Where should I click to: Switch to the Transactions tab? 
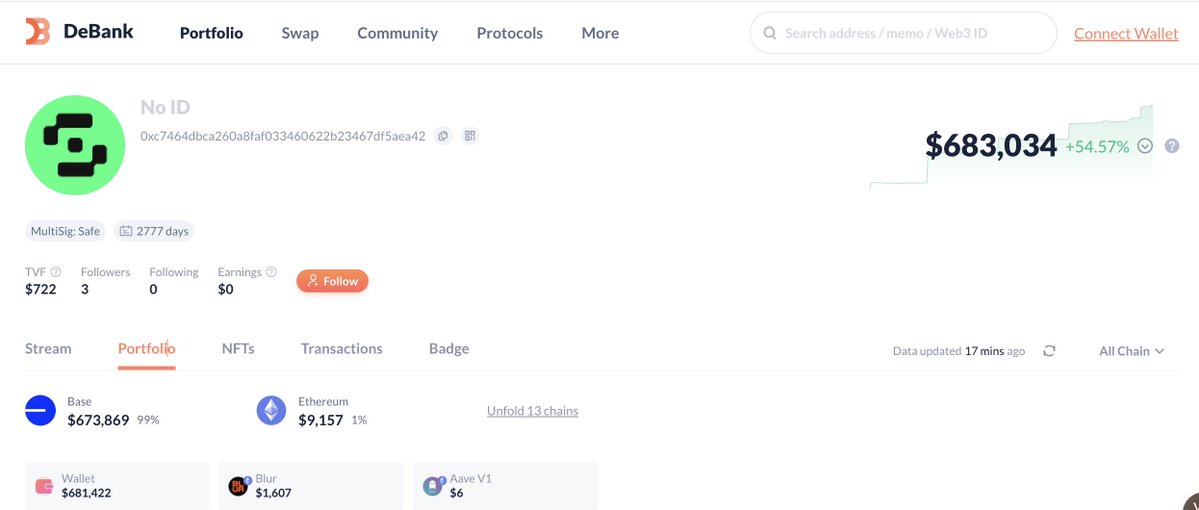pos(341,349)
